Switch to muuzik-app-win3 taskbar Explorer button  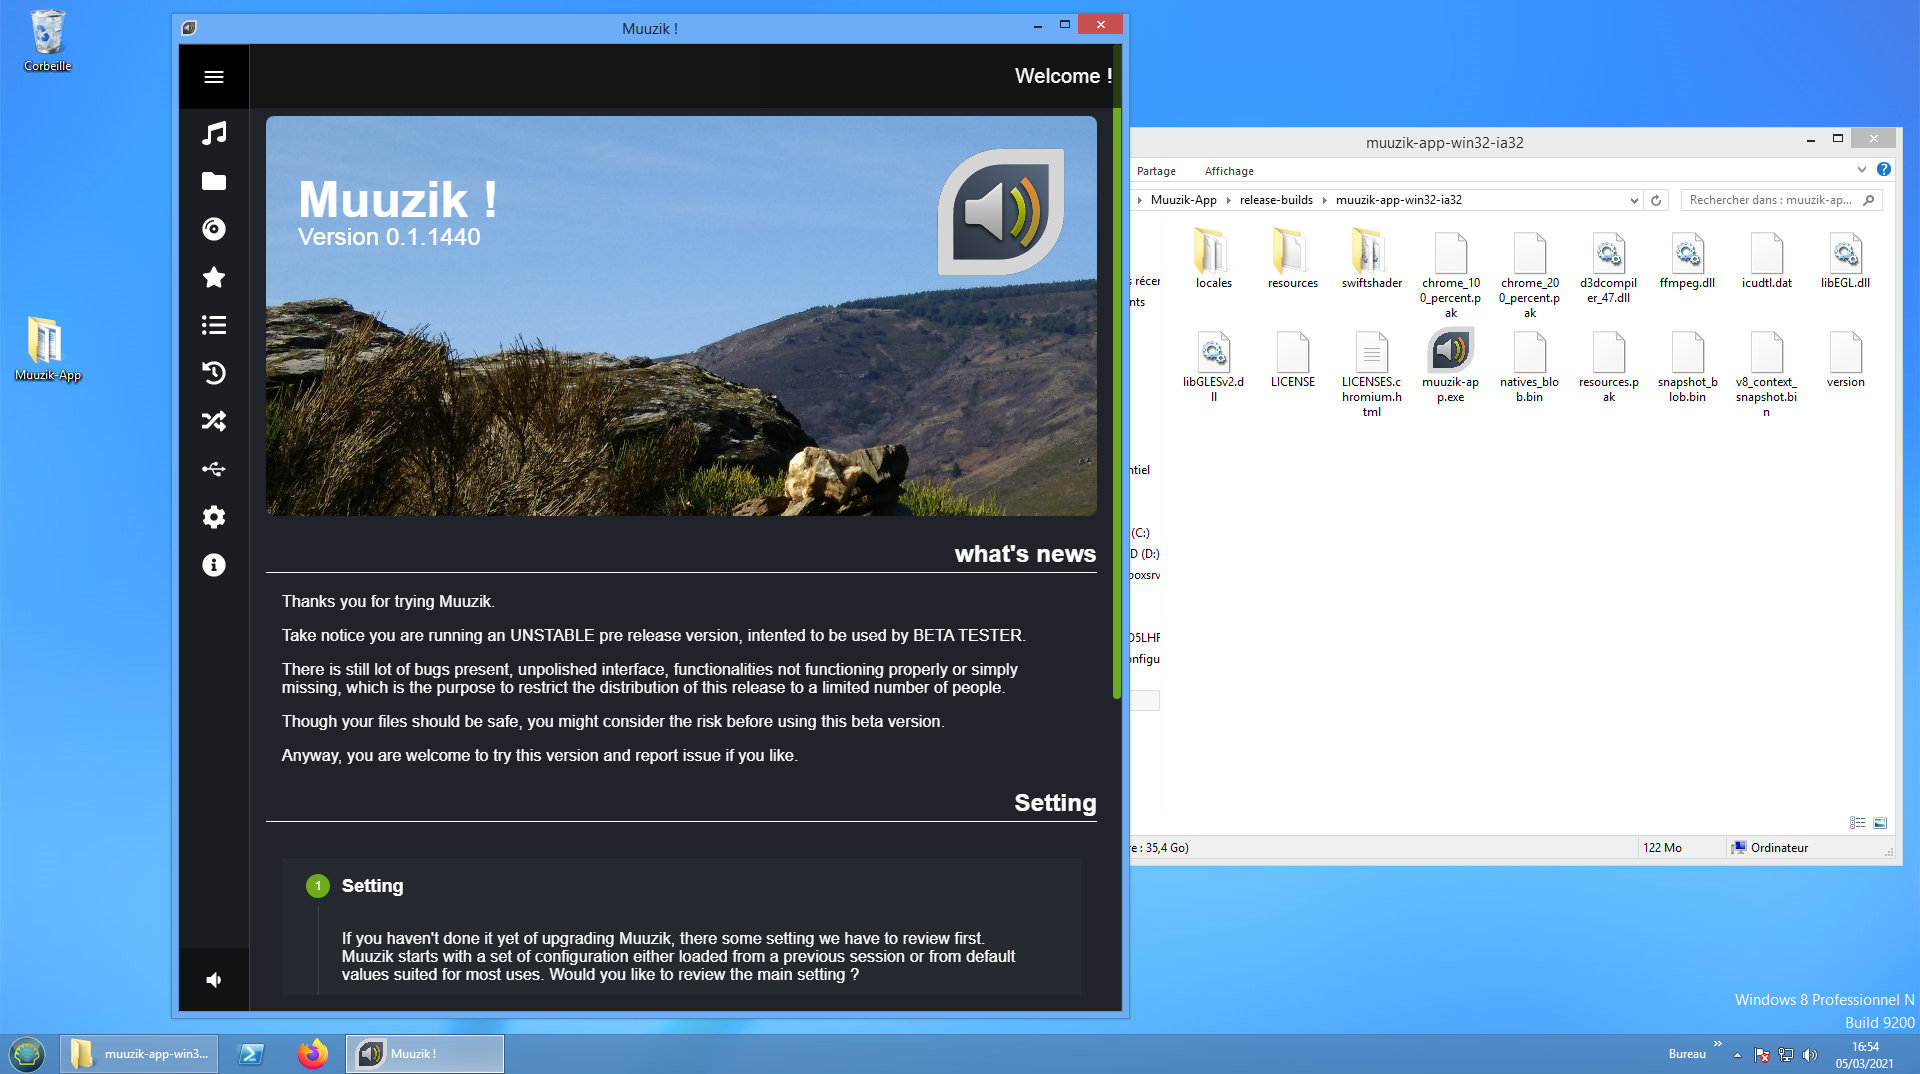[x=139, y=1054]
